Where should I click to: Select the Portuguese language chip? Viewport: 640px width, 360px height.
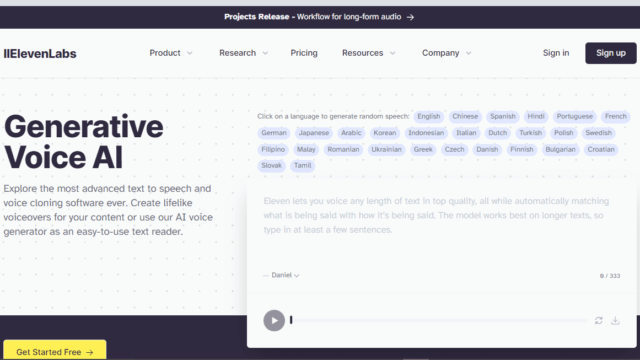[574, 117]
